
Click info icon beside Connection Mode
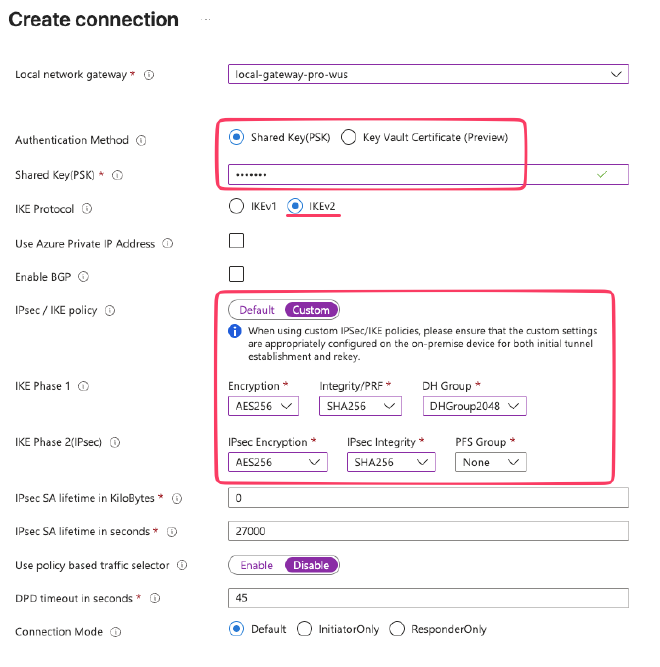click(x=115, y=632)
